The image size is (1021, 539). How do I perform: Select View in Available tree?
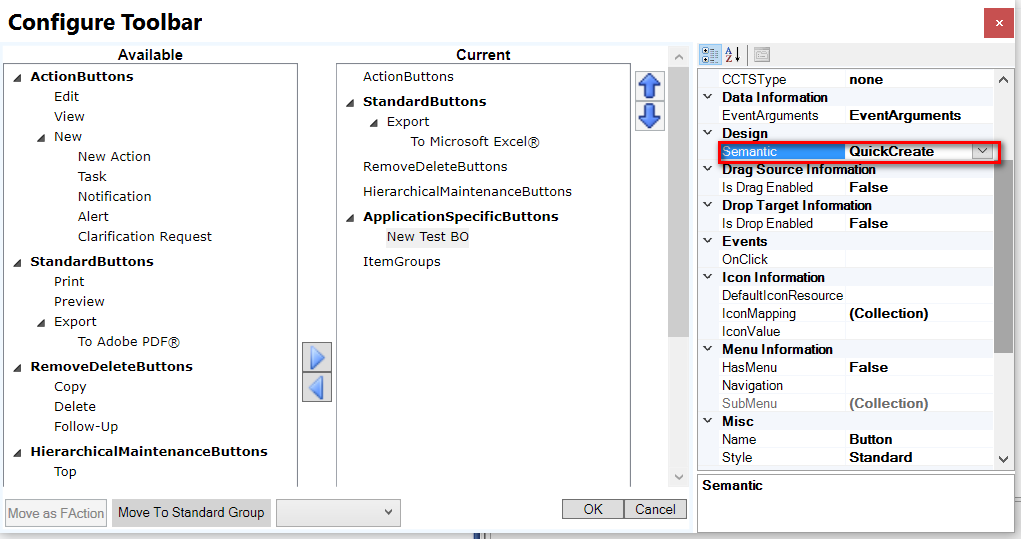69,117
